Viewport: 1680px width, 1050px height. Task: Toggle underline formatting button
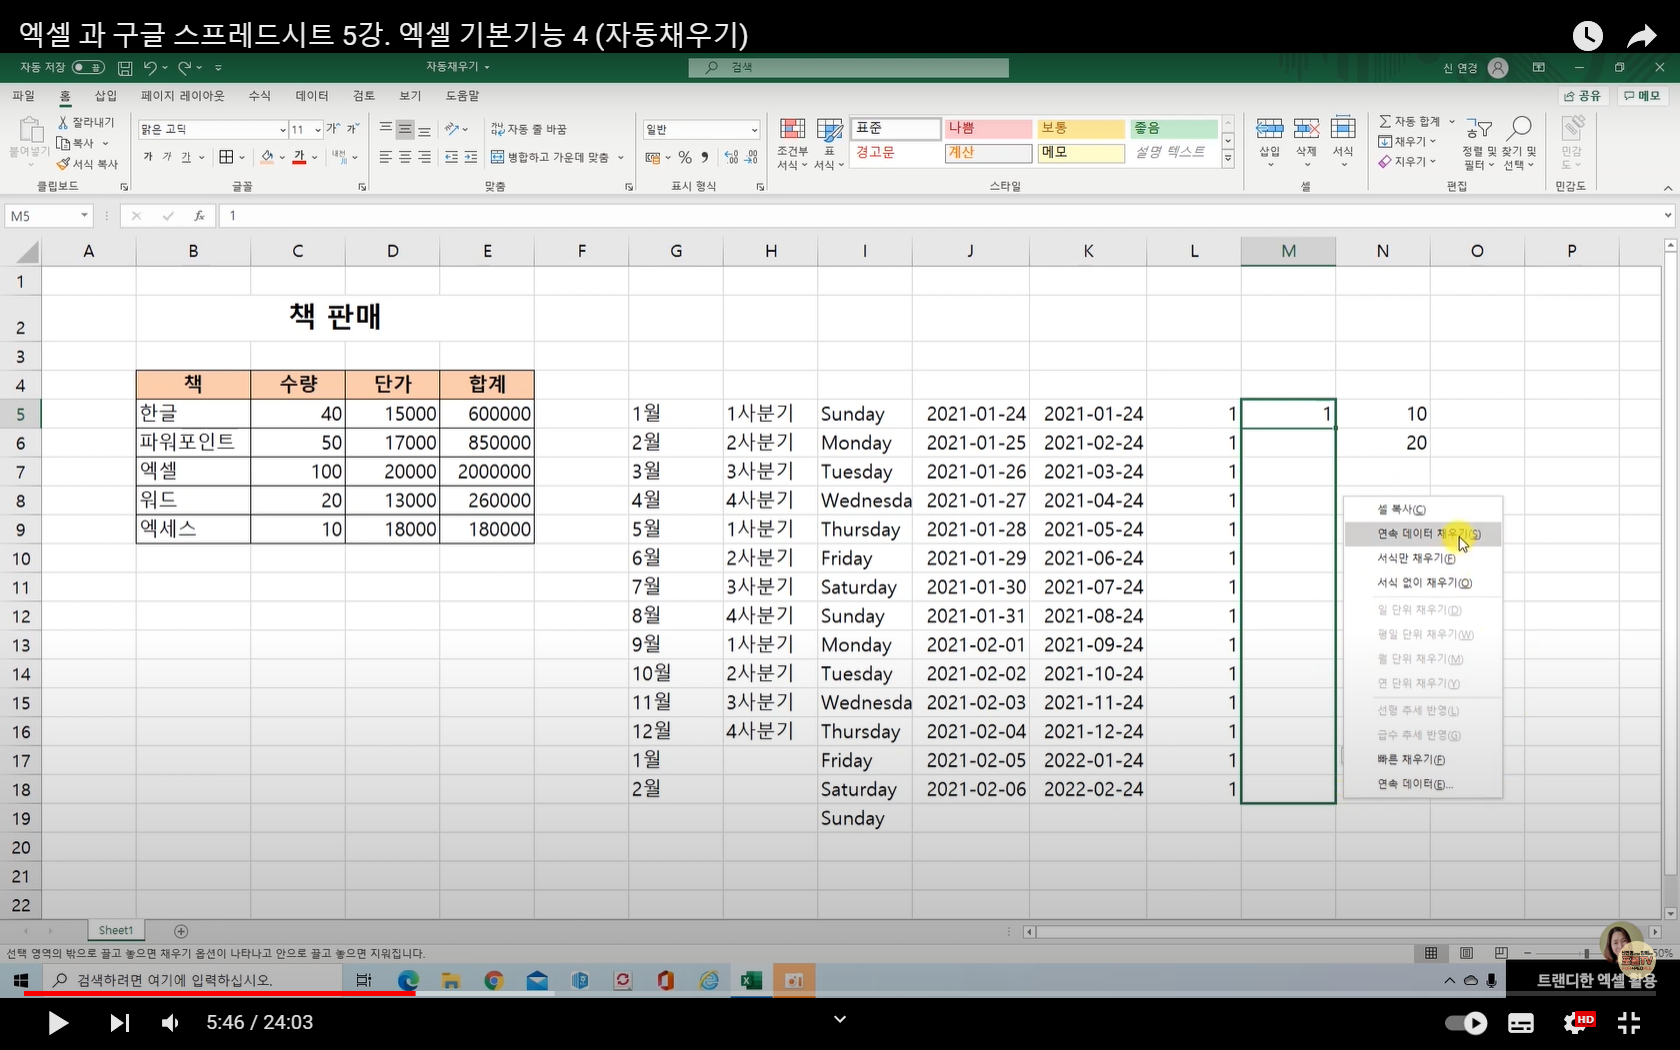point(186,157)
